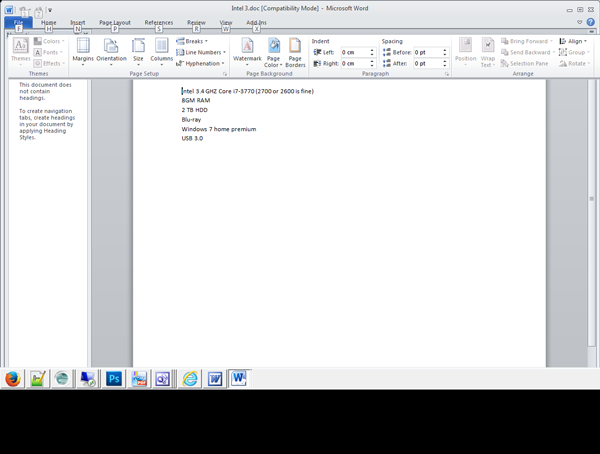Open theme Effects dropdown
The height and width of the screenshot is (454, 600).
click(x=49, y=63)
